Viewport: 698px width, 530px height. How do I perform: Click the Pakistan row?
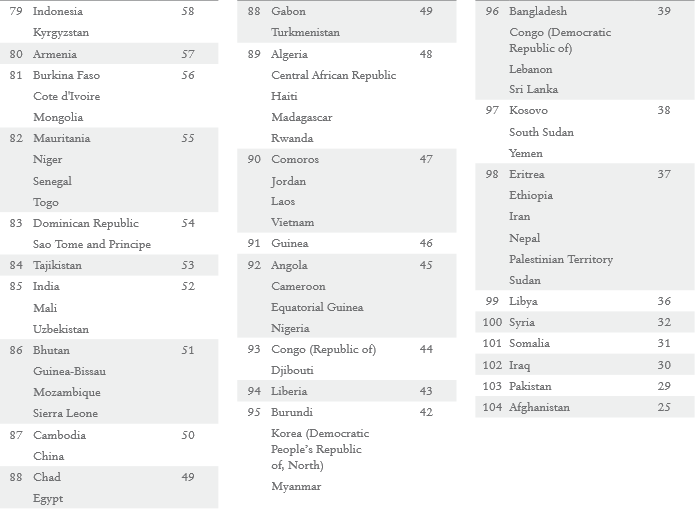pyautogui.click(x=530, y=386)
